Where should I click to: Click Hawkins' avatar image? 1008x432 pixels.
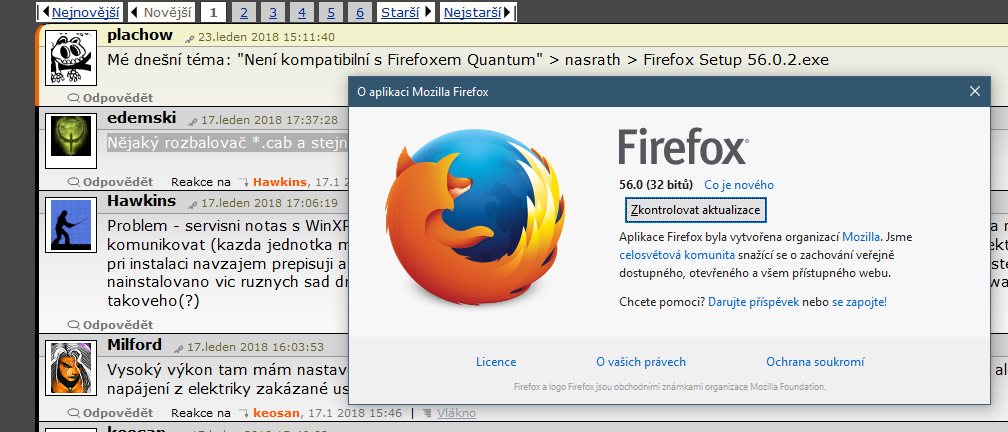(x=71, y=225)
